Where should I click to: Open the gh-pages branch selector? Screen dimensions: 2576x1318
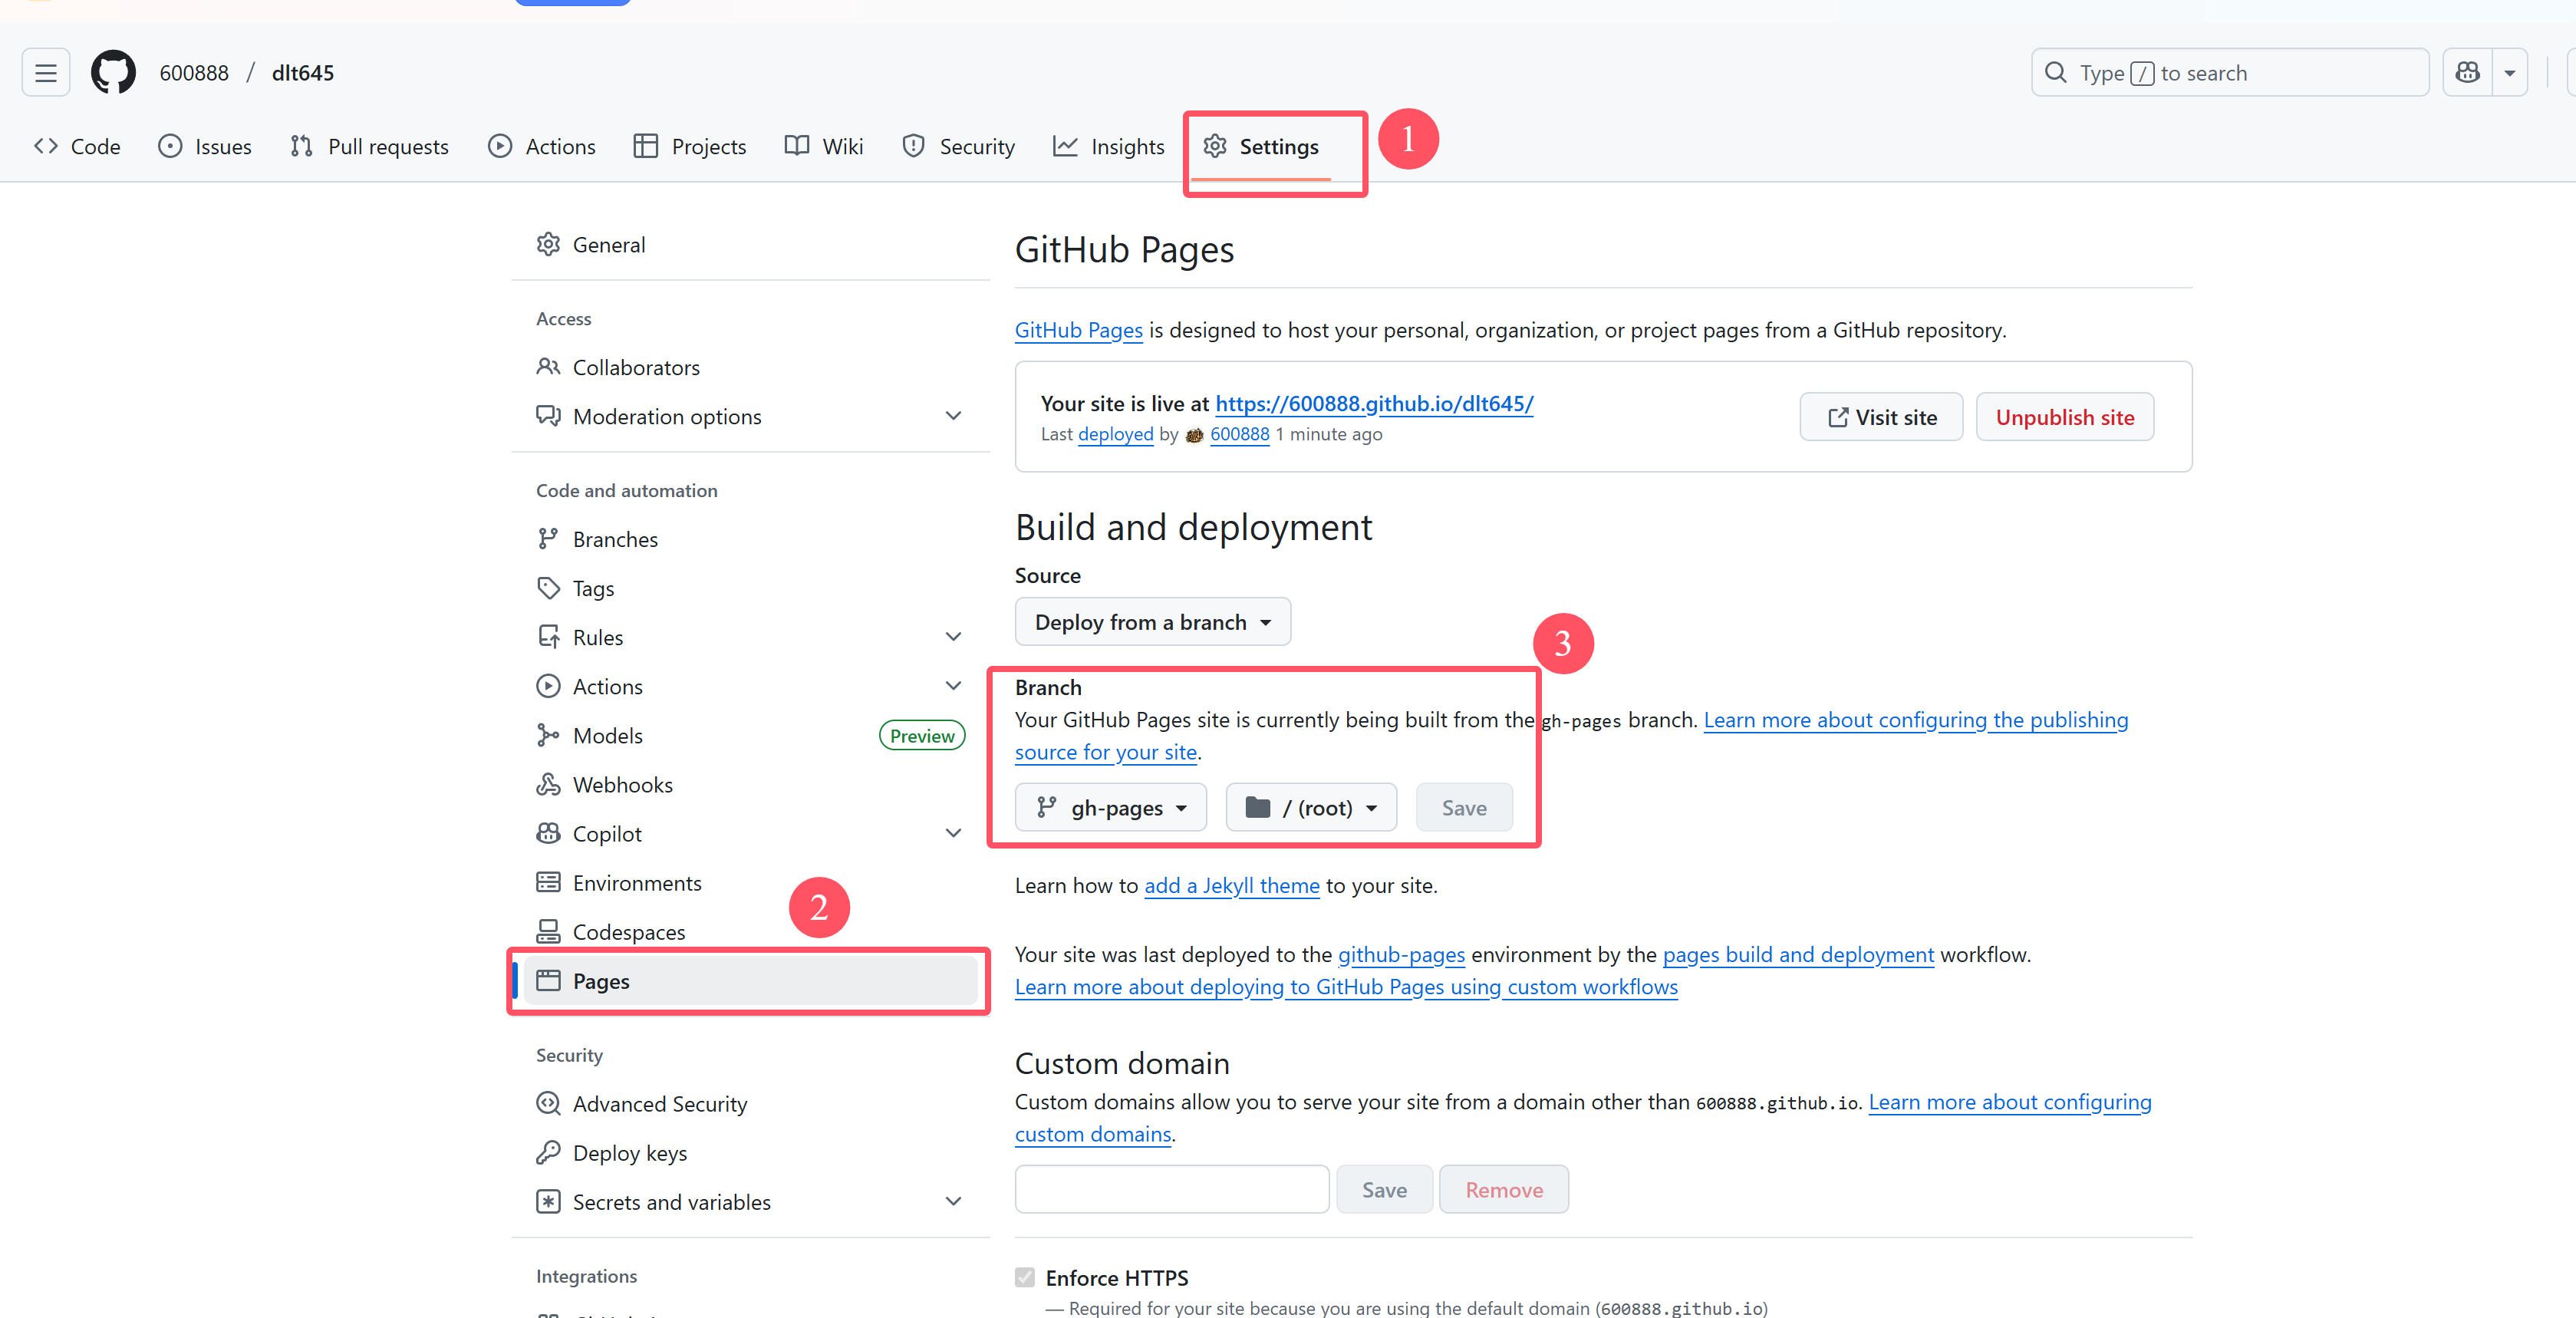pos(1110,808)
